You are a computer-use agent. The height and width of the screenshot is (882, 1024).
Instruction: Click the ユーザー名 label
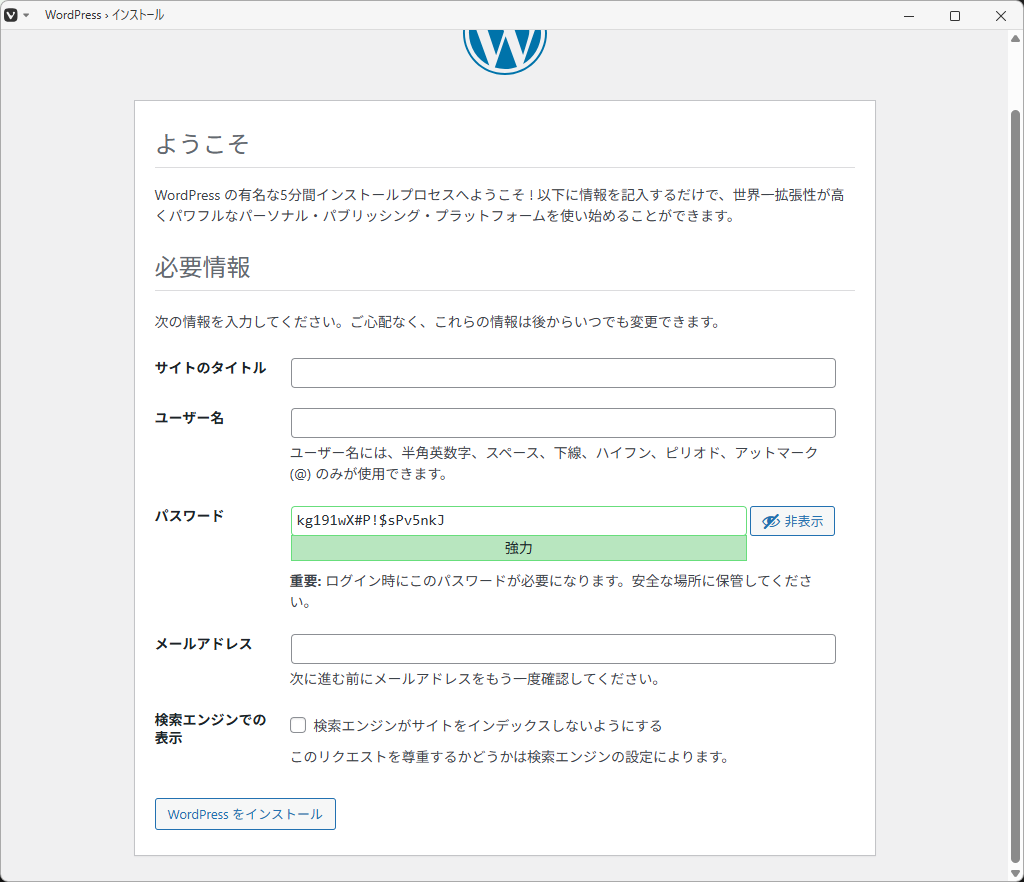[x=189, y=418]
